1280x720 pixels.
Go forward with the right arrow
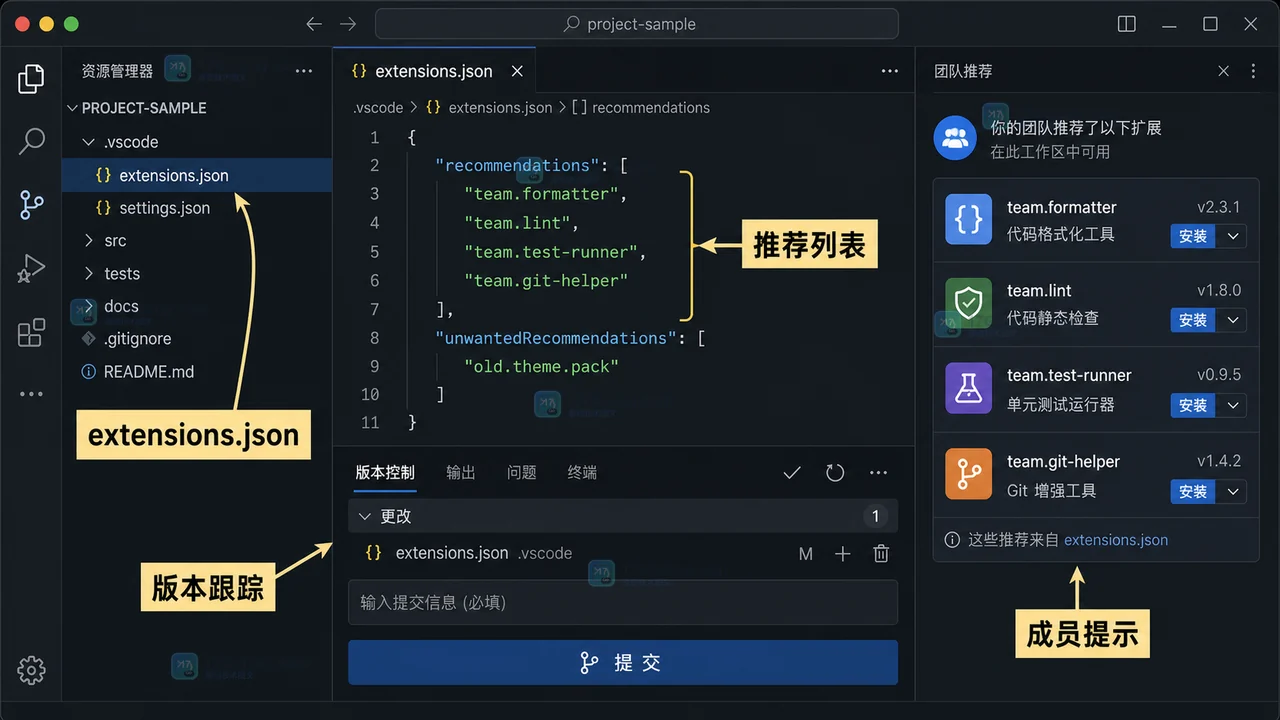(x=347, y=24)
